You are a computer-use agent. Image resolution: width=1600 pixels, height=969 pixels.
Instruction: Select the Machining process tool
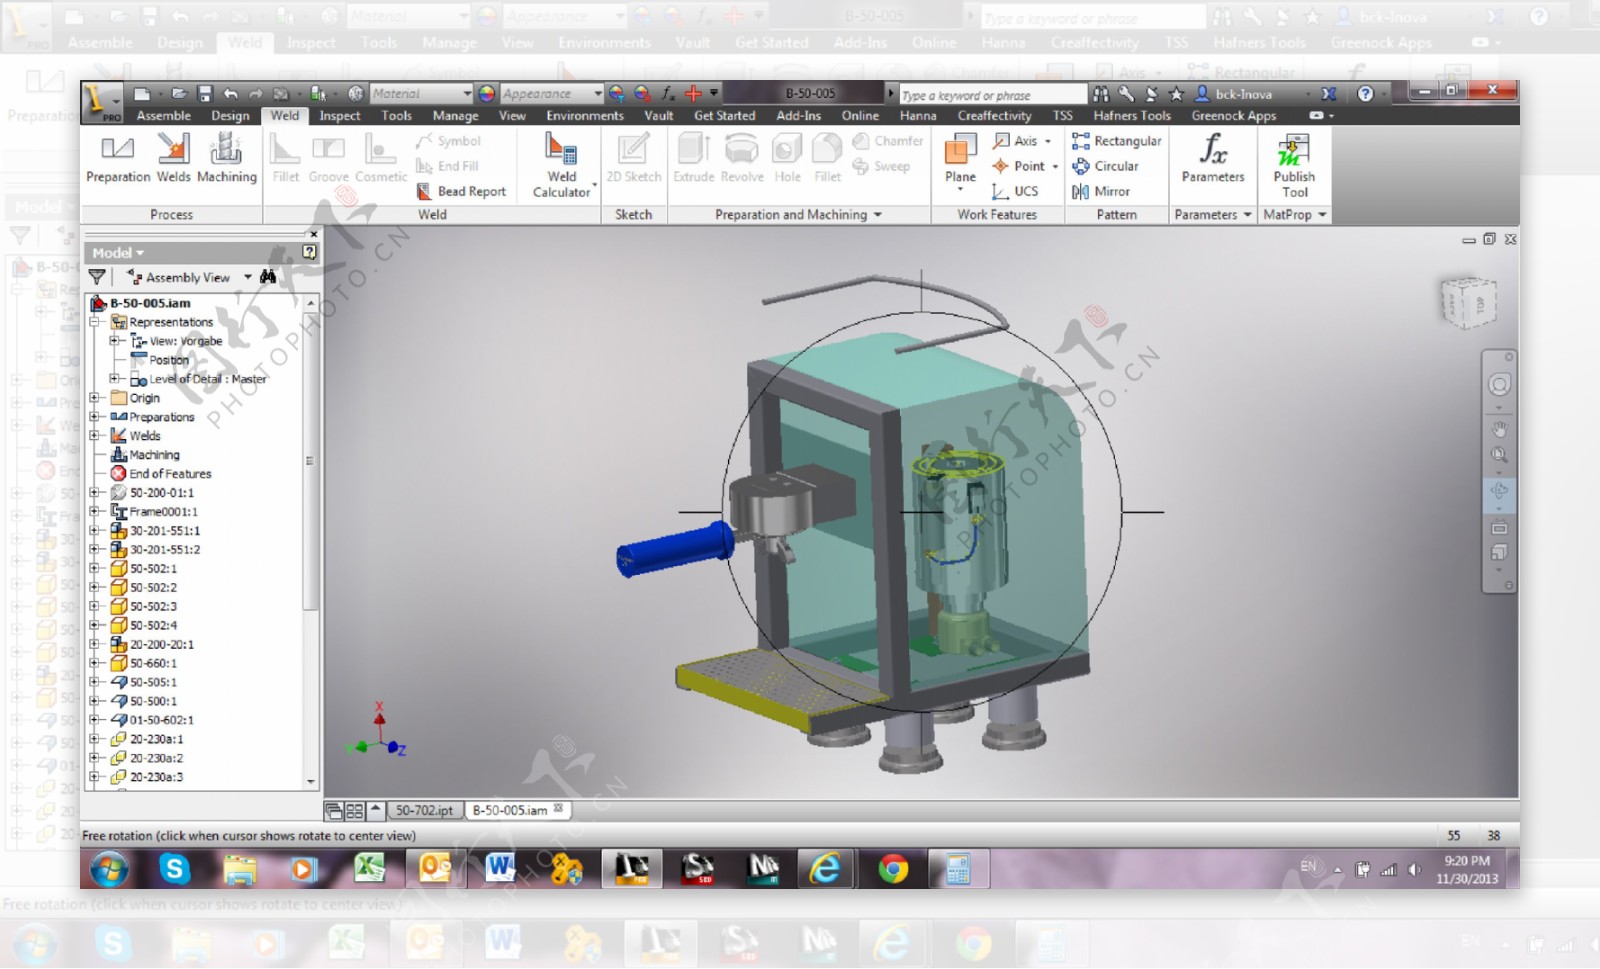pos(226,159)
